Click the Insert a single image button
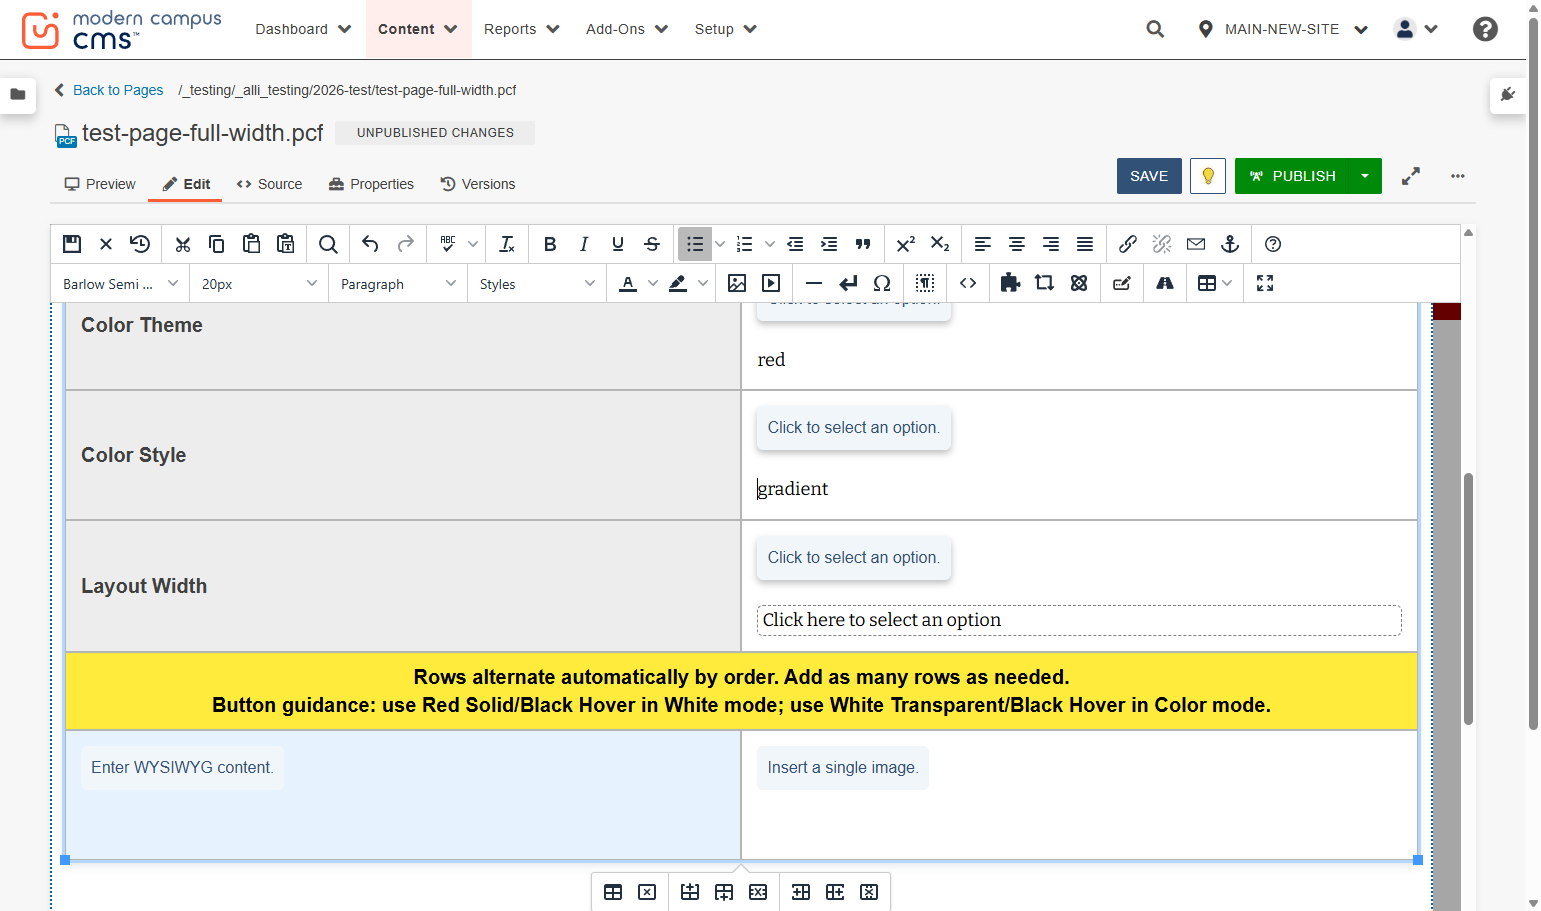 tap(843, 768)
